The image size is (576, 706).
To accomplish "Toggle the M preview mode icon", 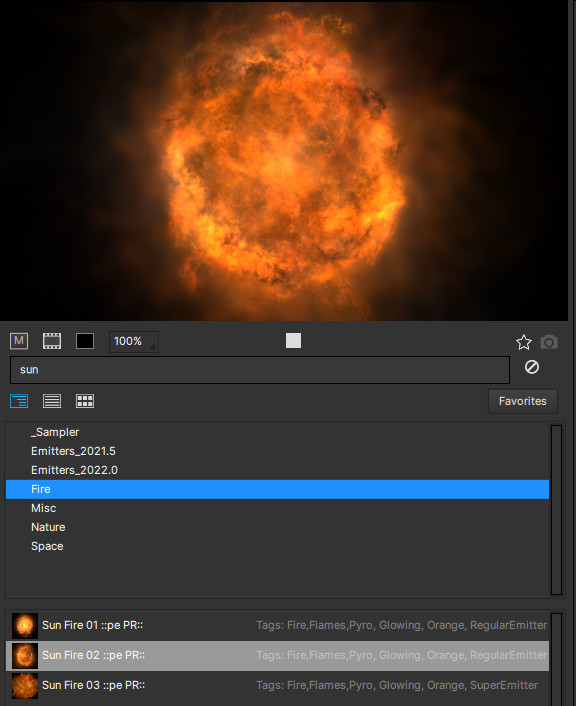I will (19, 341).
